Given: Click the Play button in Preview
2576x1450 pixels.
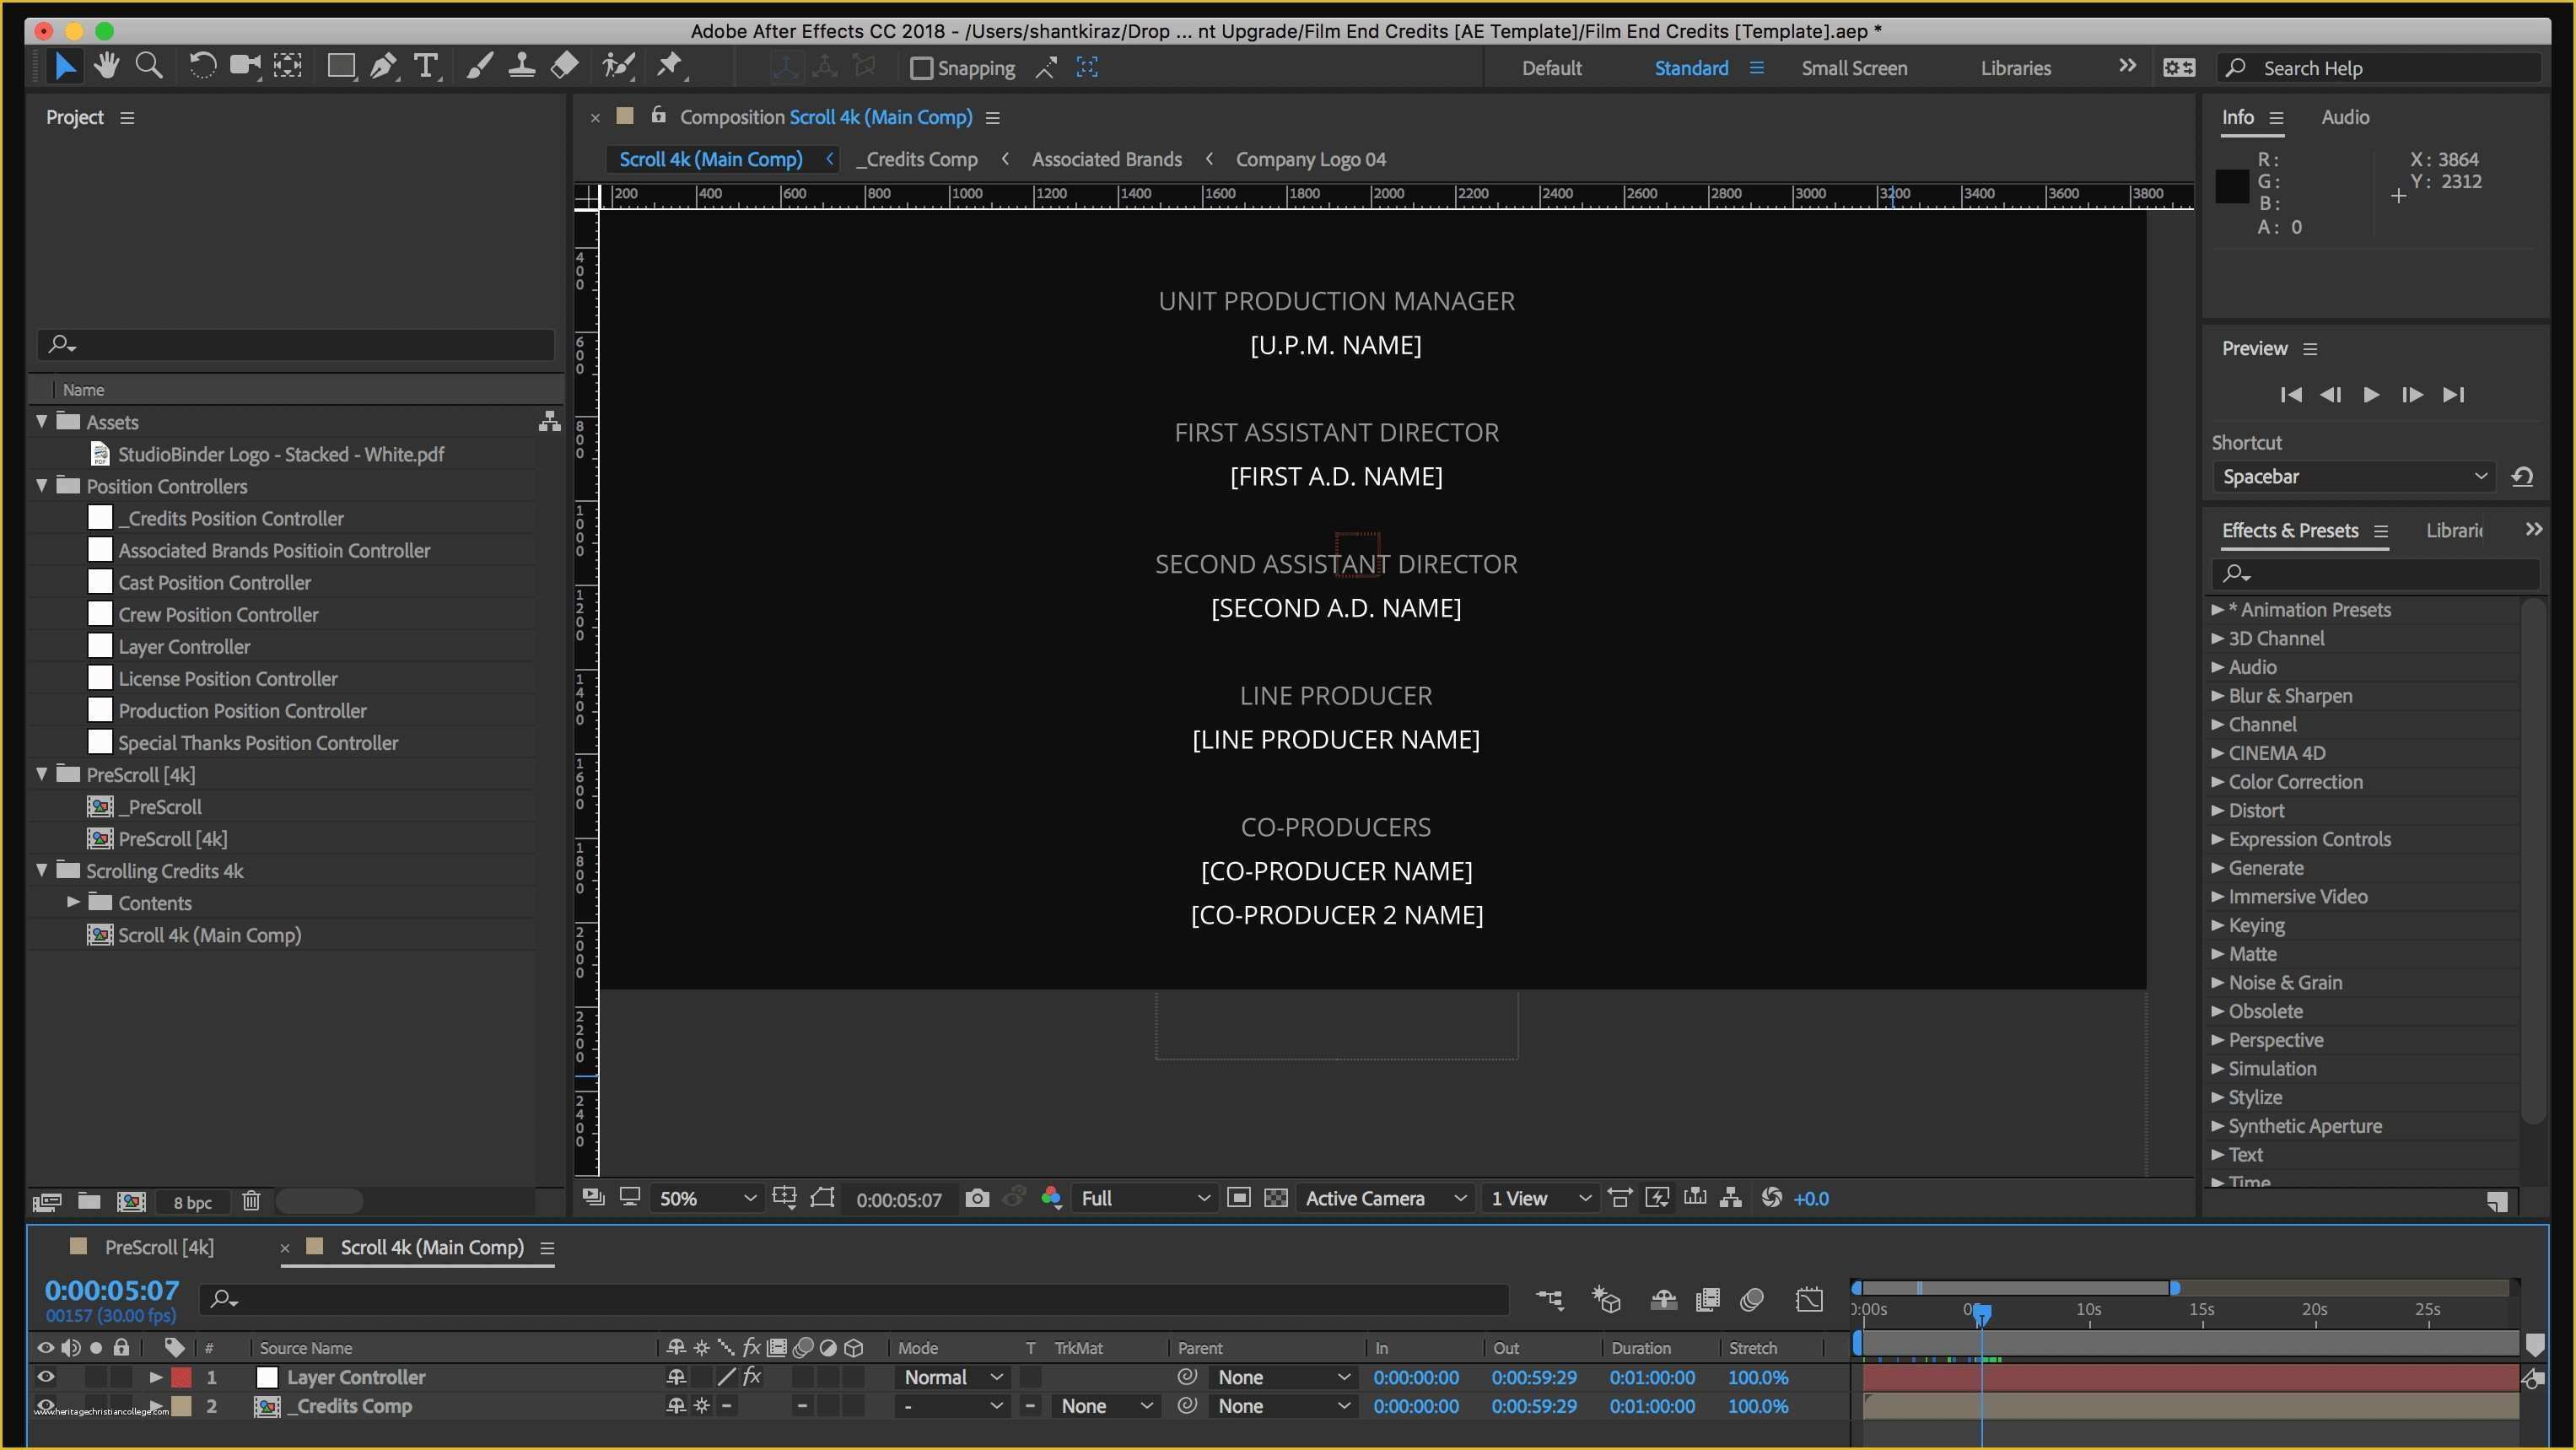Looking at the screenshot, I should tap(2371, 394).
